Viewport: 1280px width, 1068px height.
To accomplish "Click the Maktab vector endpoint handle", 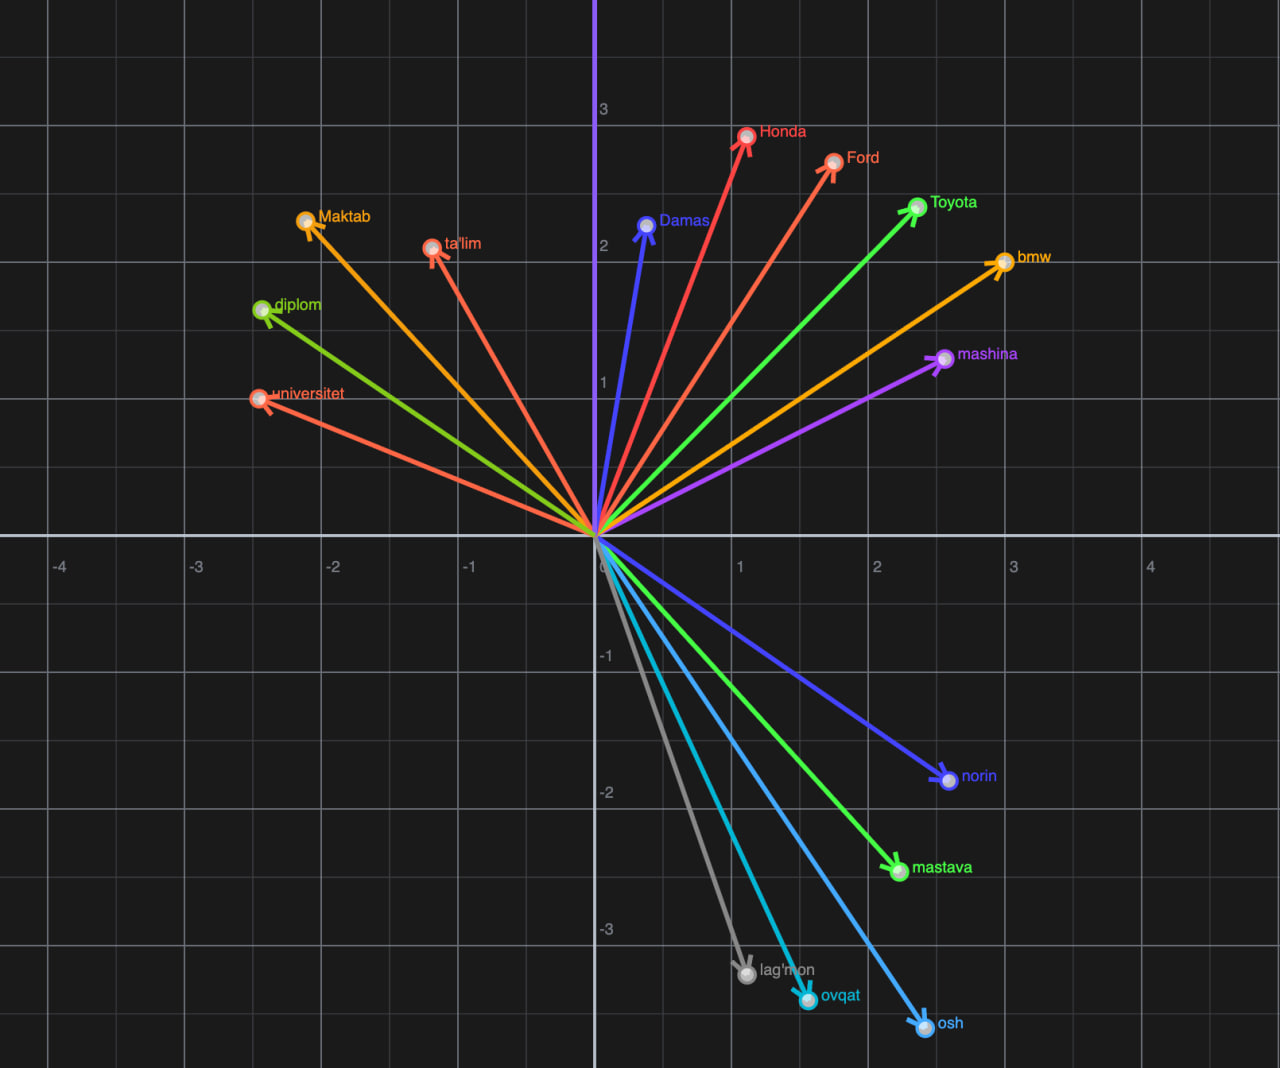I will [x=306, y=221].
